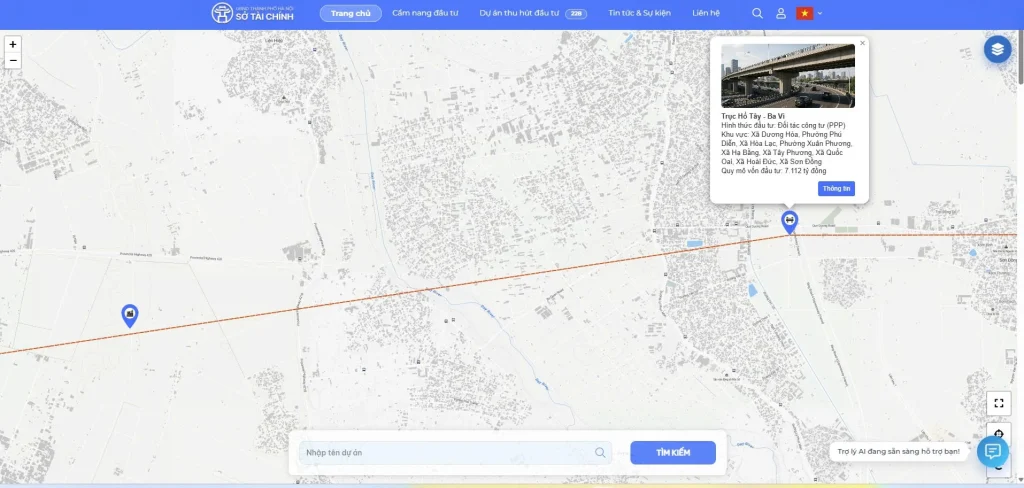The width and height of the screenshot is (1024, 488).
Task: Expand the language dropdown chevron
Action: pyautogui.click(x=820, y=13)
